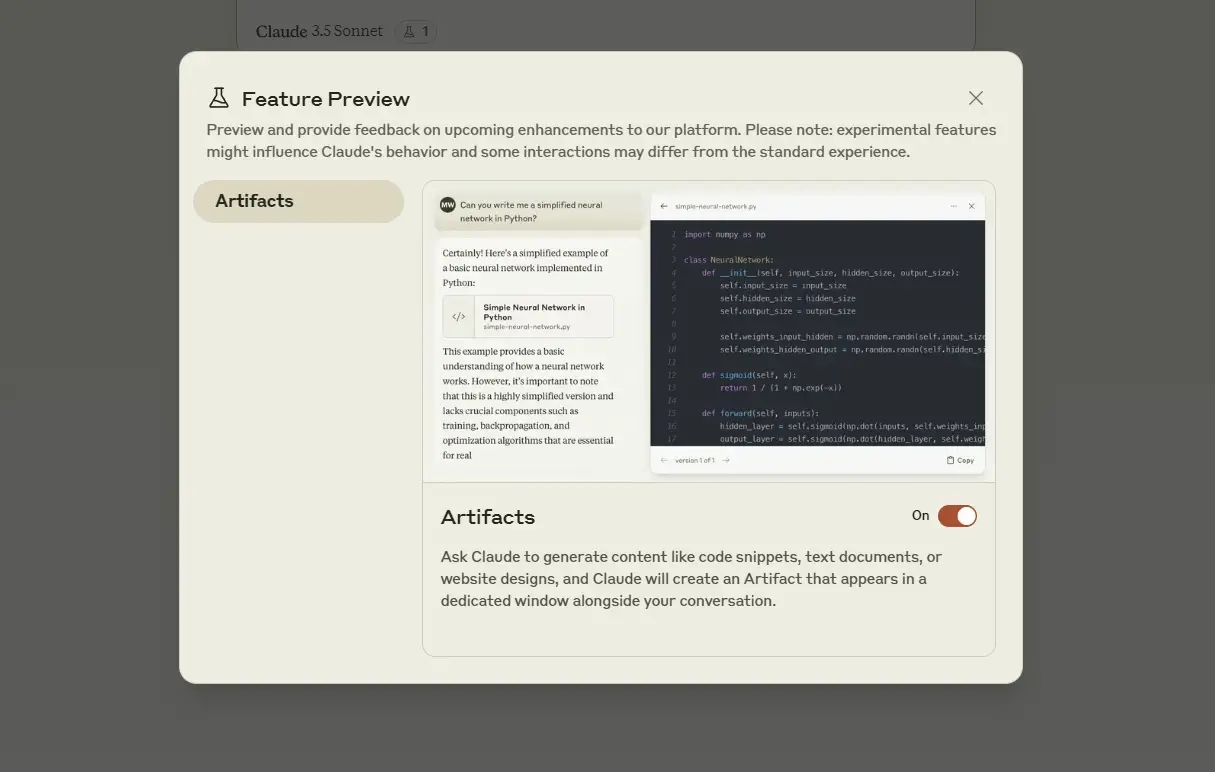Click the 'On' label next to toggle

[921, 516]
